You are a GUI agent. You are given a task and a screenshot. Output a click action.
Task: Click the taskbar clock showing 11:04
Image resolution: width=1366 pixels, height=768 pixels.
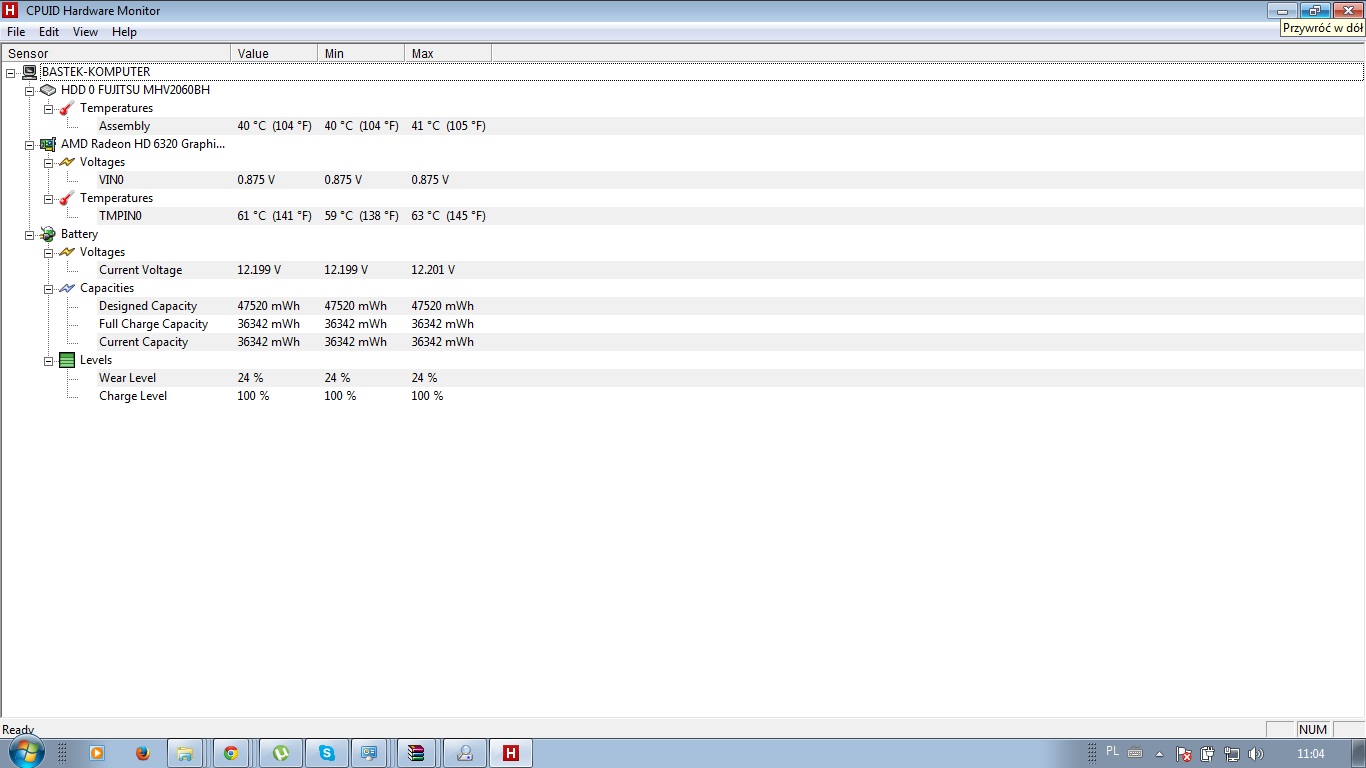pyautogui.click(x=1310, y=754)
